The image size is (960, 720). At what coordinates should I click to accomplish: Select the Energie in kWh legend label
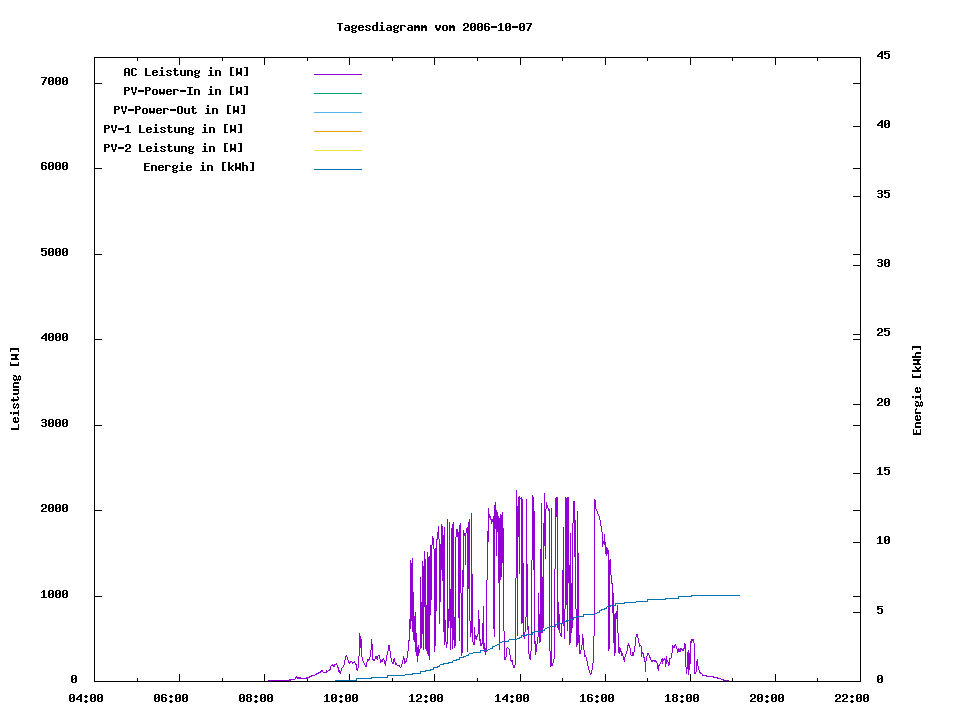(199, 167)
